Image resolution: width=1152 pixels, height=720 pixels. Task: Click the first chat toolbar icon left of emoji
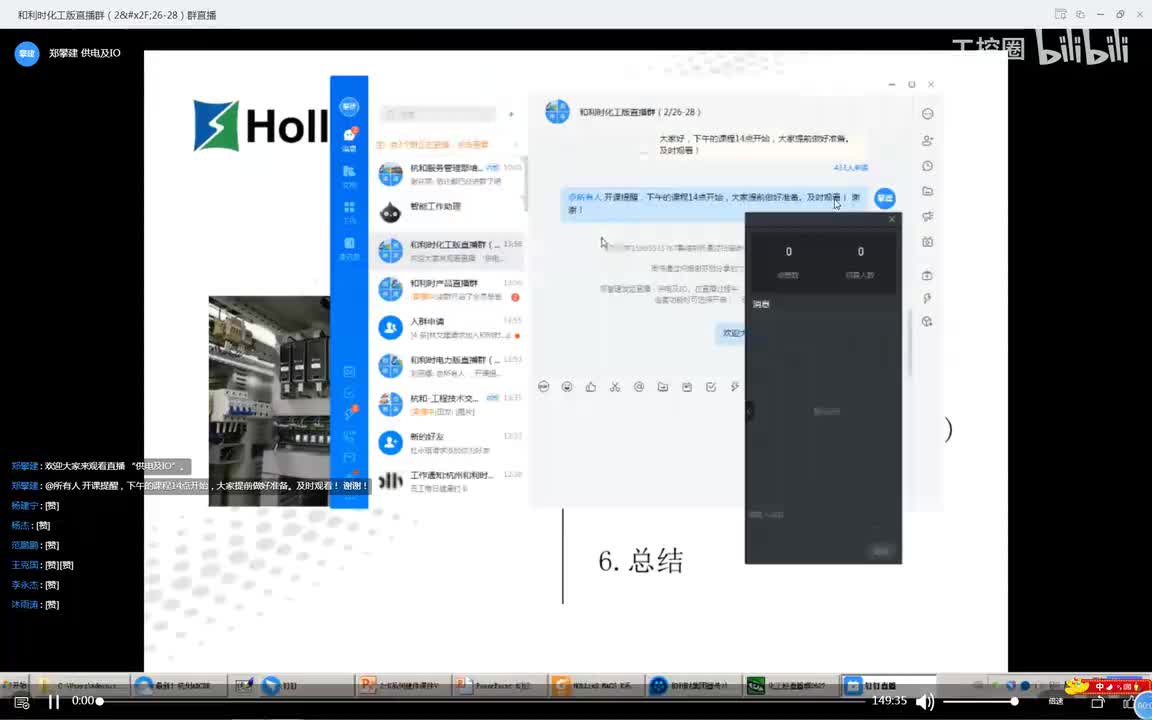click(x=544, y=386)
